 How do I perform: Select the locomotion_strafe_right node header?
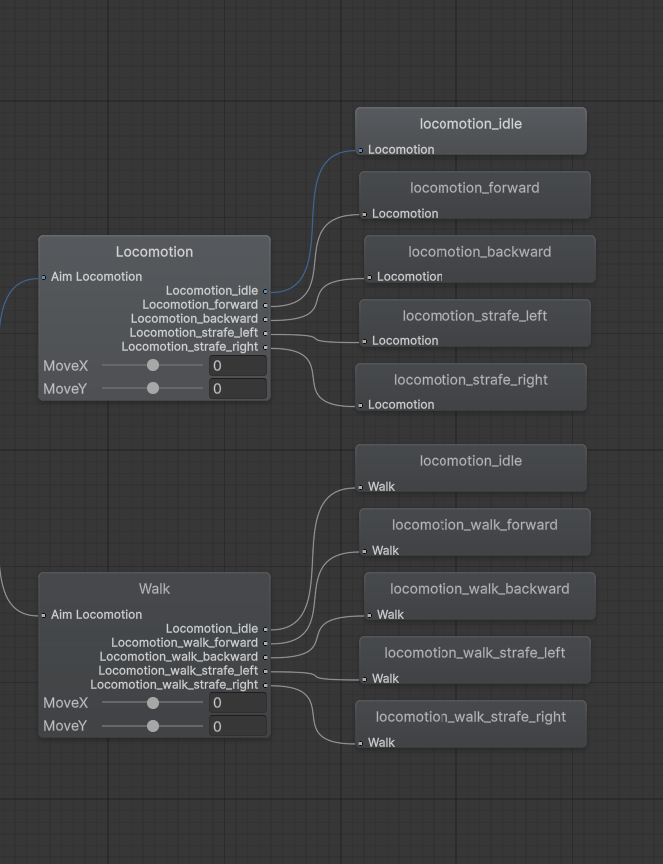pos(471,380)
